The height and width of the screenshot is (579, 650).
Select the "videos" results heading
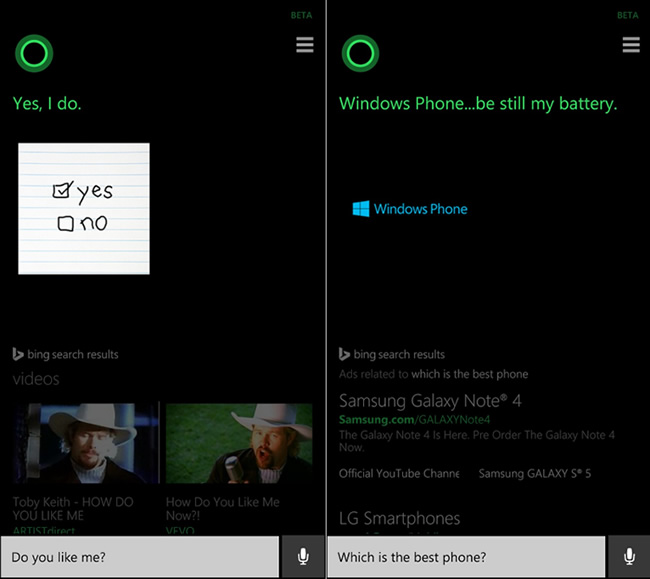(36, 379)
